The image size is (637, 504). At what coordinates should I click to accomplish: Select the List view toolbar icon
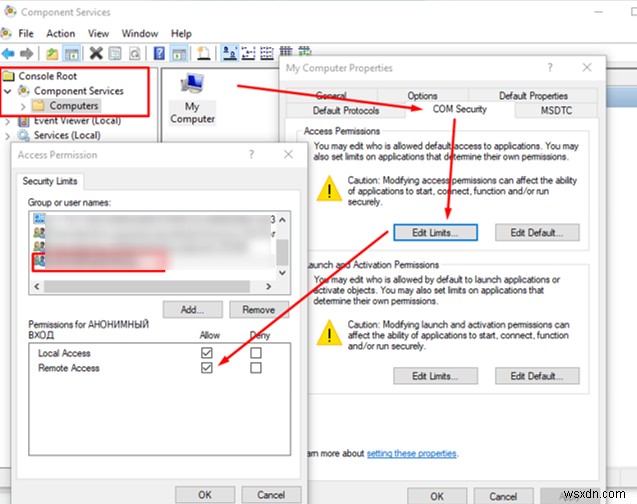click(266, 53)
